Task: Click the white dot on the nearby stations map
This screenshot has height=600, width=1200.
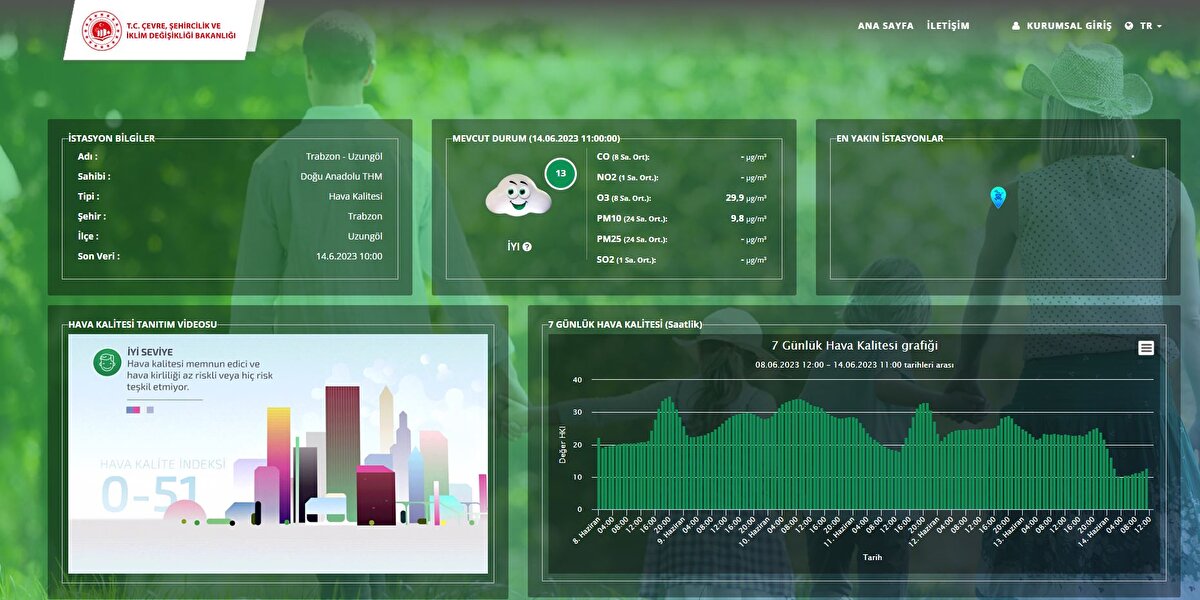Action: tap(1132, 157)
